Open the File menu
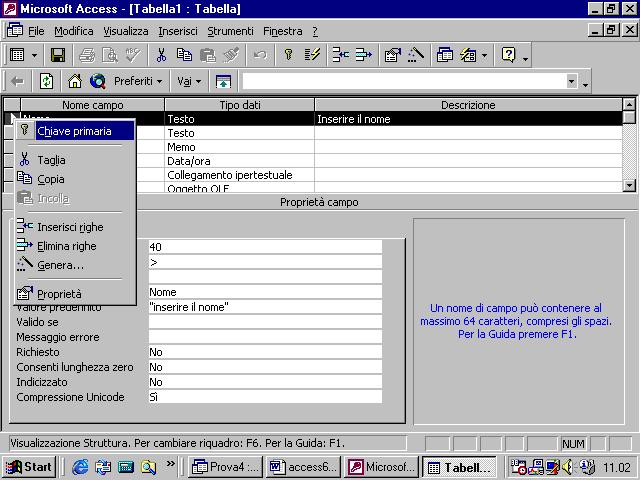The width and height of the screenshot is (640, 480). click(x=36, y=31)
